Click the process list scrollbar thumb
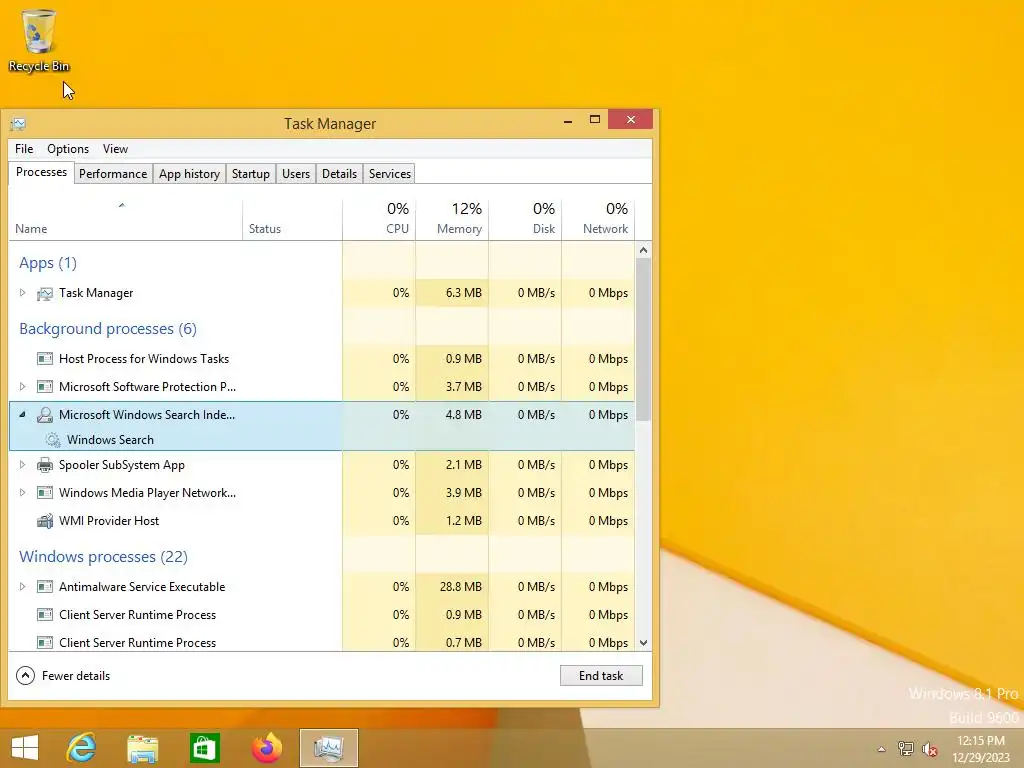 pos(643,340)
